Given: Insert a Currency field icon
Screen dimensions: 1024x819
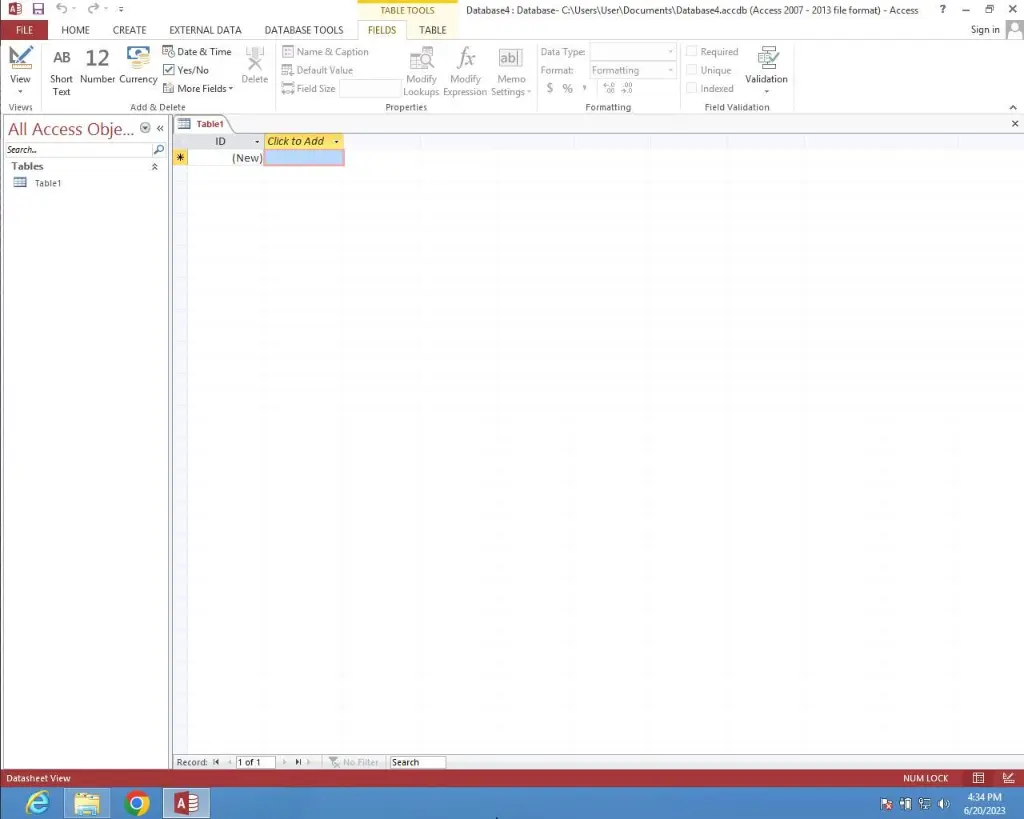Looking at the screenshot, I should coord(138,66).
